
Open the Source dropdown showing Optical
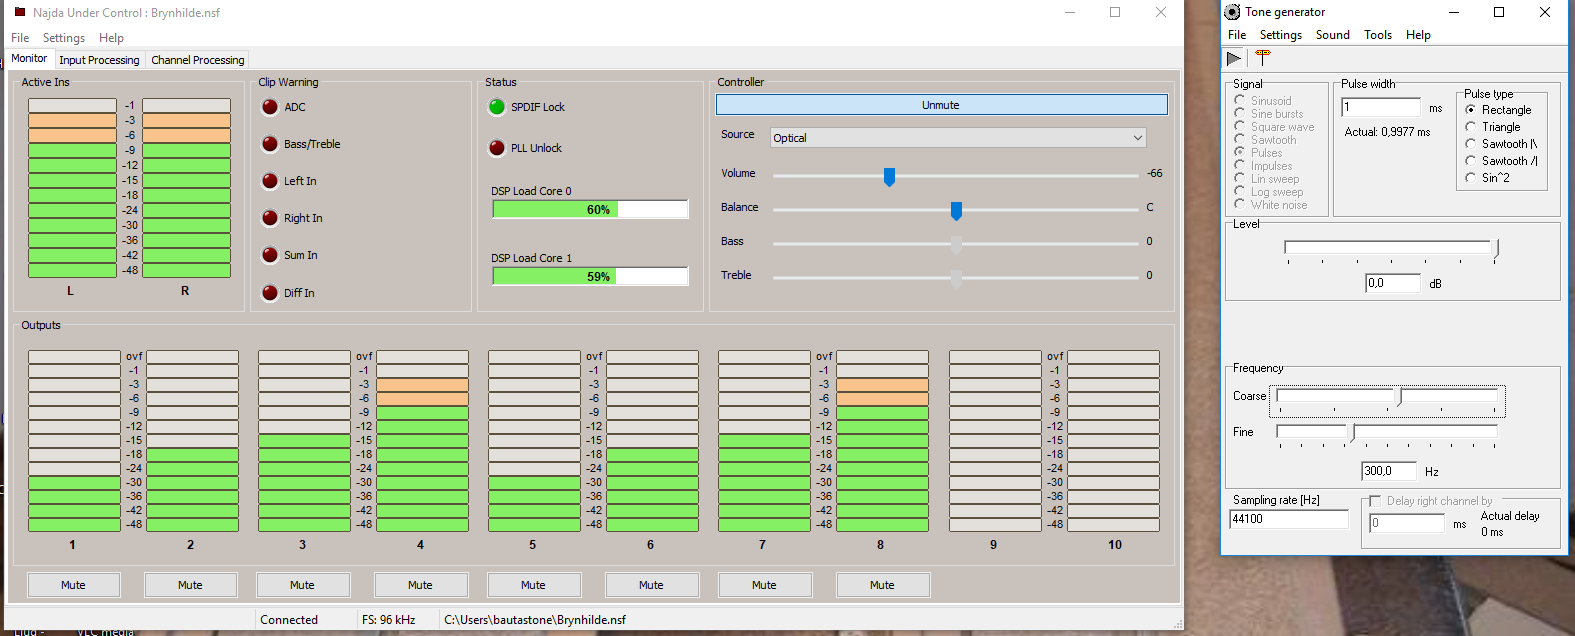coord(957,138)
